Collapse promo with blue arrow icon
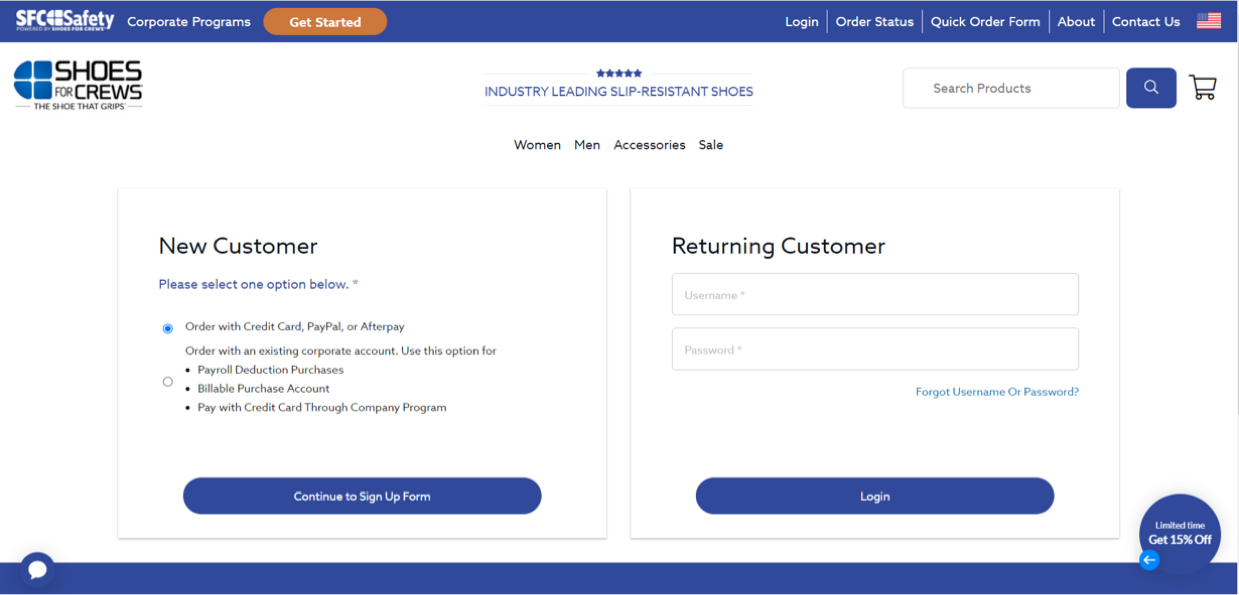This screenshot has height=595, width=1239. [x=1149, y=560]
